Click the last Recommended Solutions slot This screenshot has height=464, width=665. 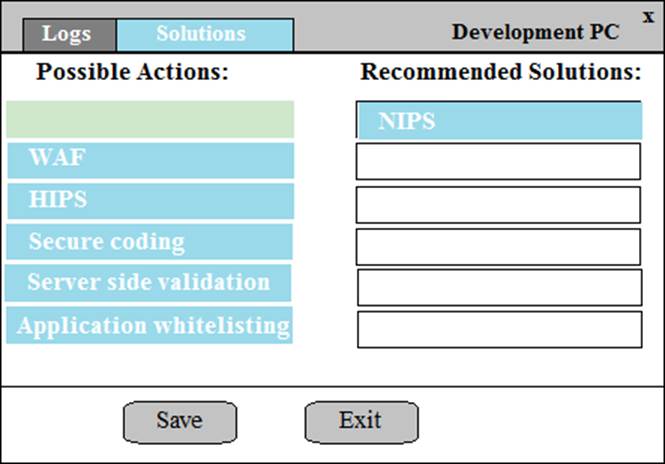(498, 329)
